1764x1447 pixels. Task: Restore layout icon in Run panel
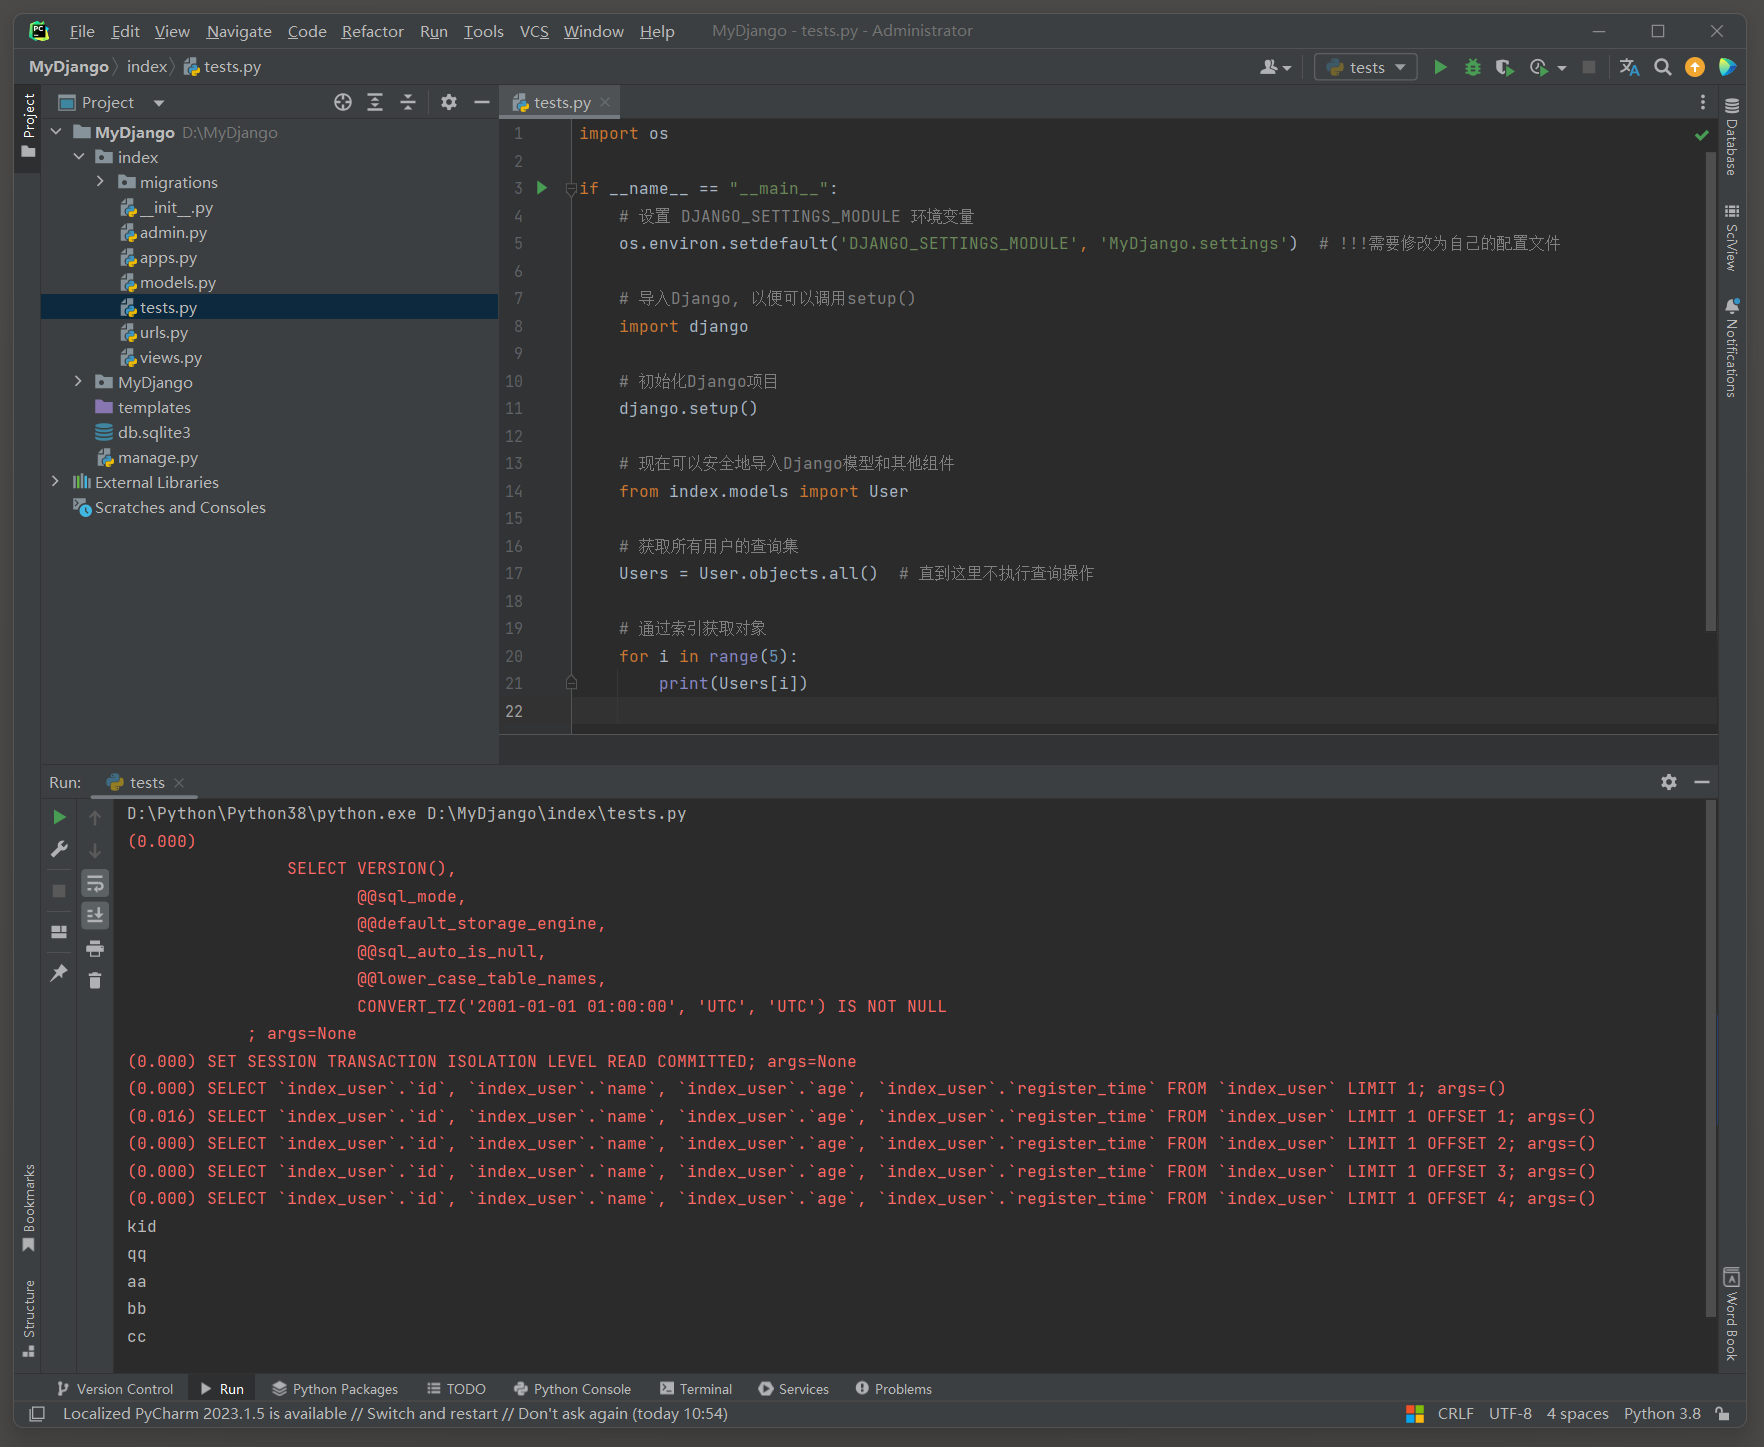pos(59,931)
